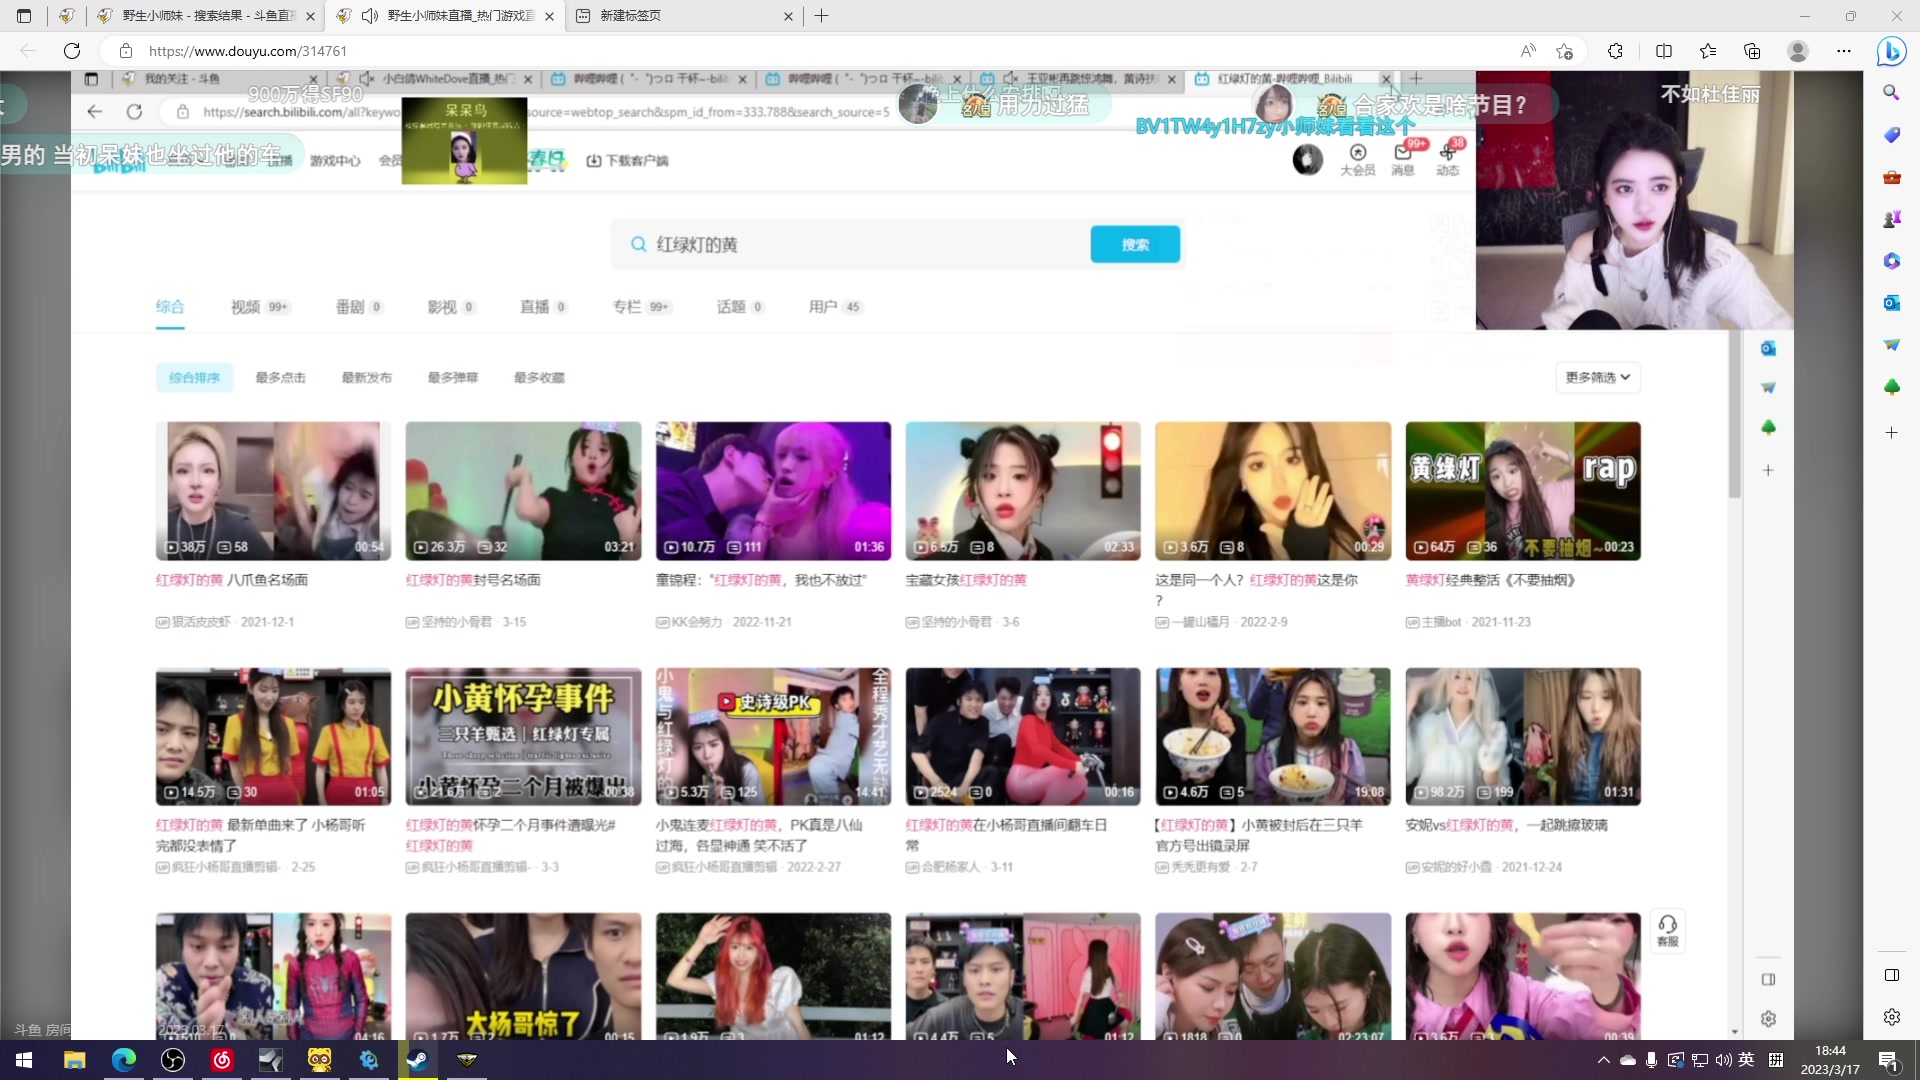1920x1080 pixels.
Task: Select the 视频 results tab
Action: (x=246, y=307)
